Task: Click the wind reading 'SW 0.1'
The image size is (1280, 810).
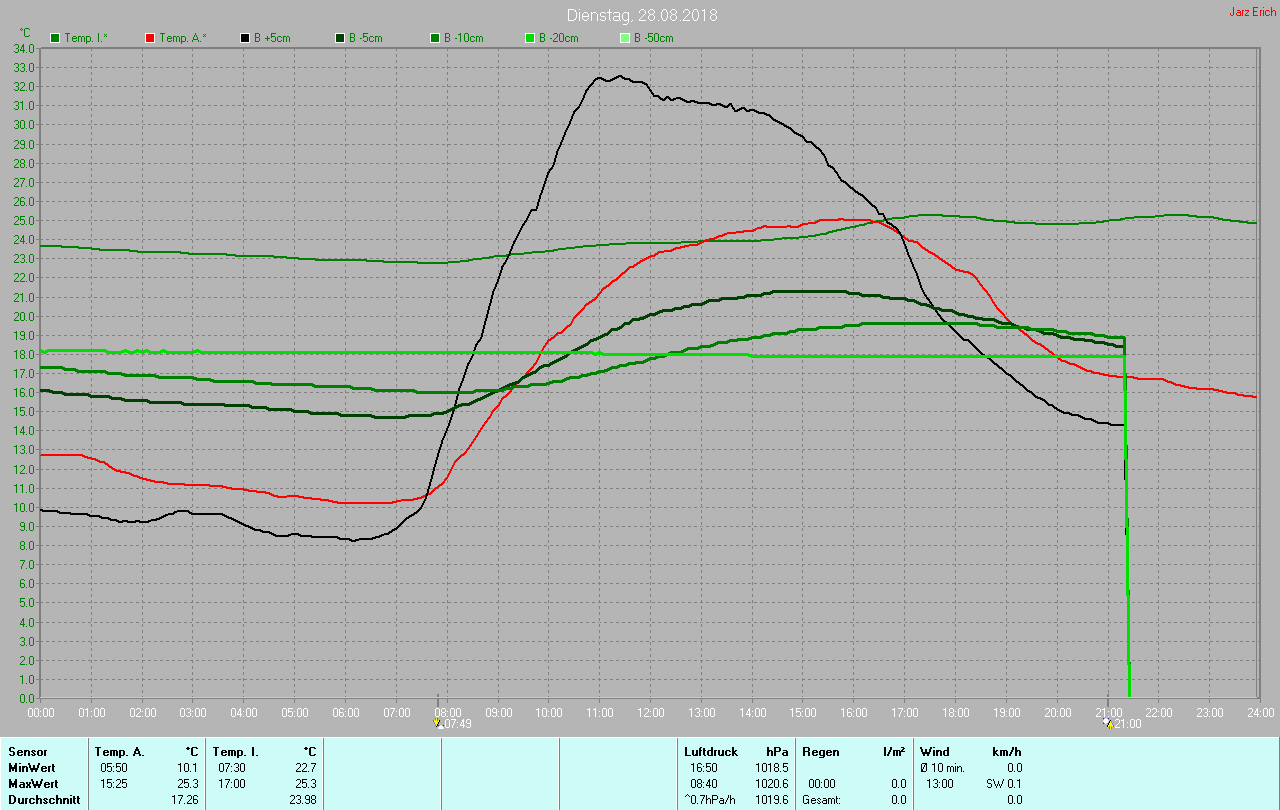Action: point(1003,783)
